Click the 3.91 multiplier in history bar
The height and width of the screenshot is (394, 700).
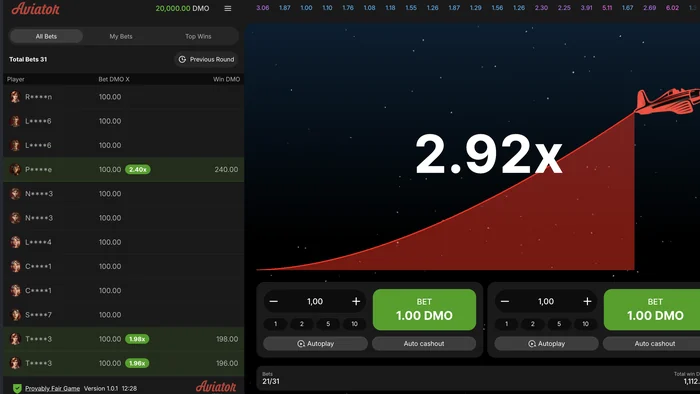point(586,8)
